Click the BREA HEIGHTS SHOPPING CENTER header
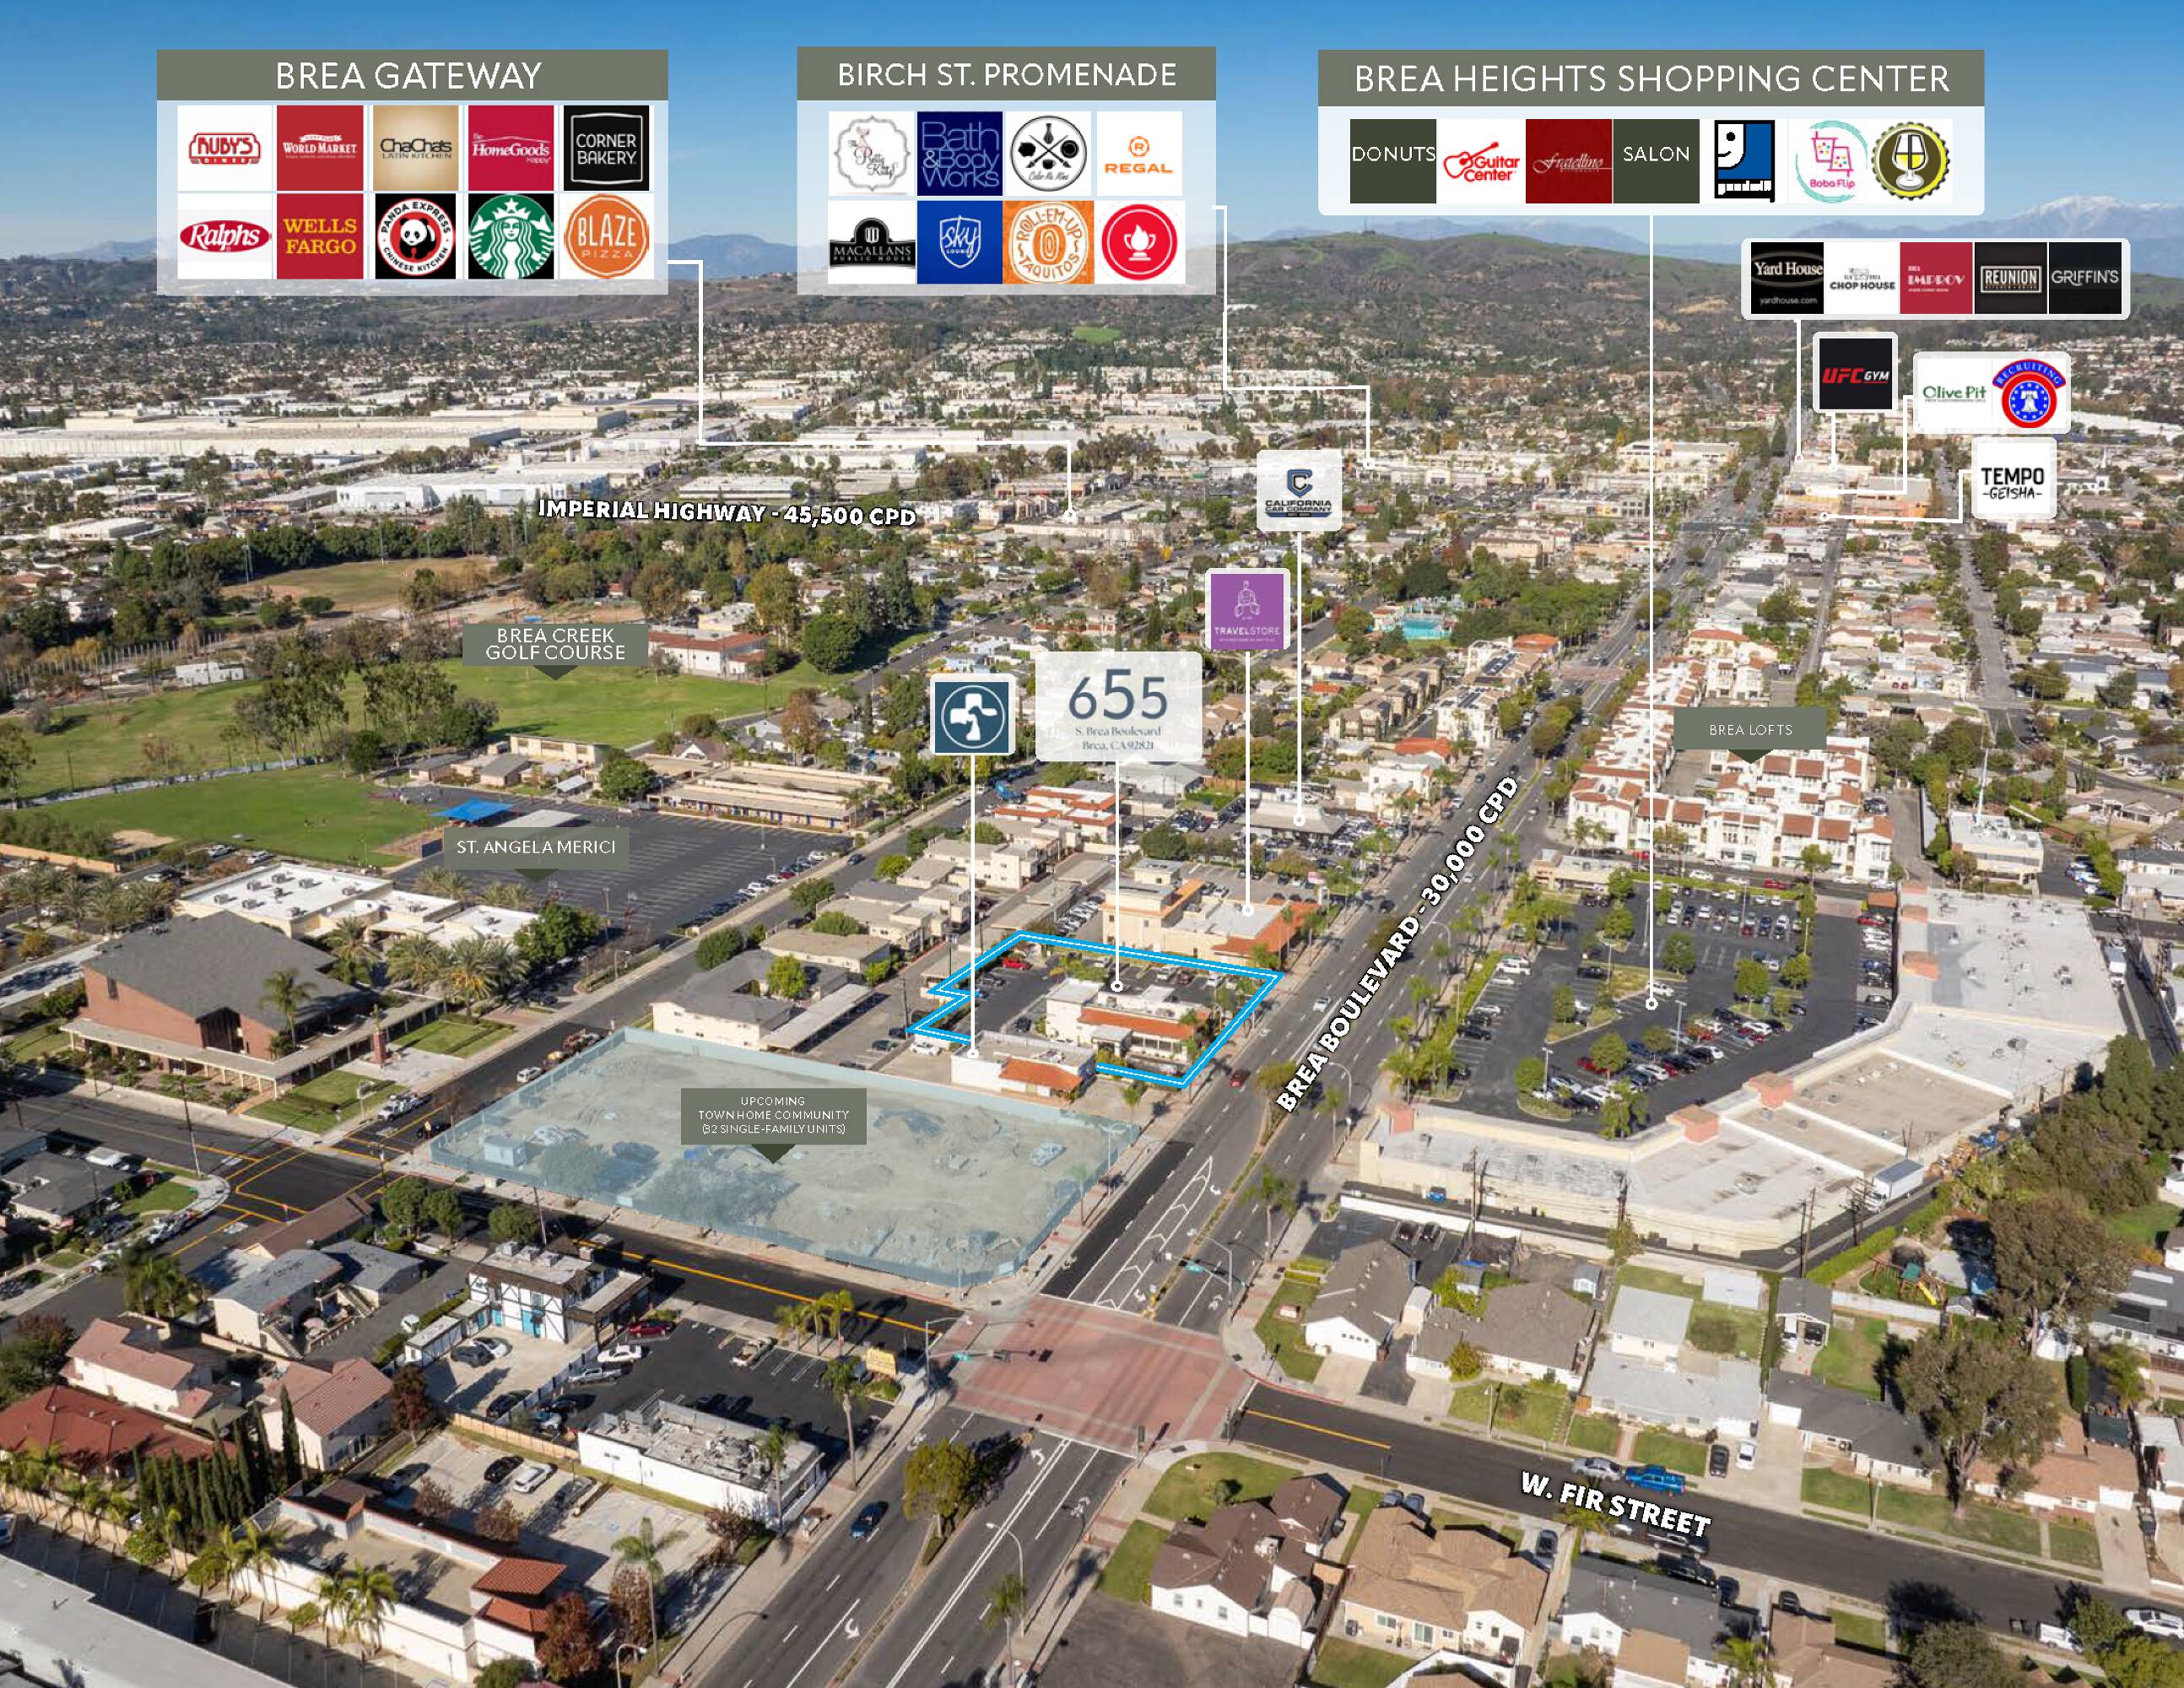This screenshot has width=2184, height=1688. coord(1651,79)
